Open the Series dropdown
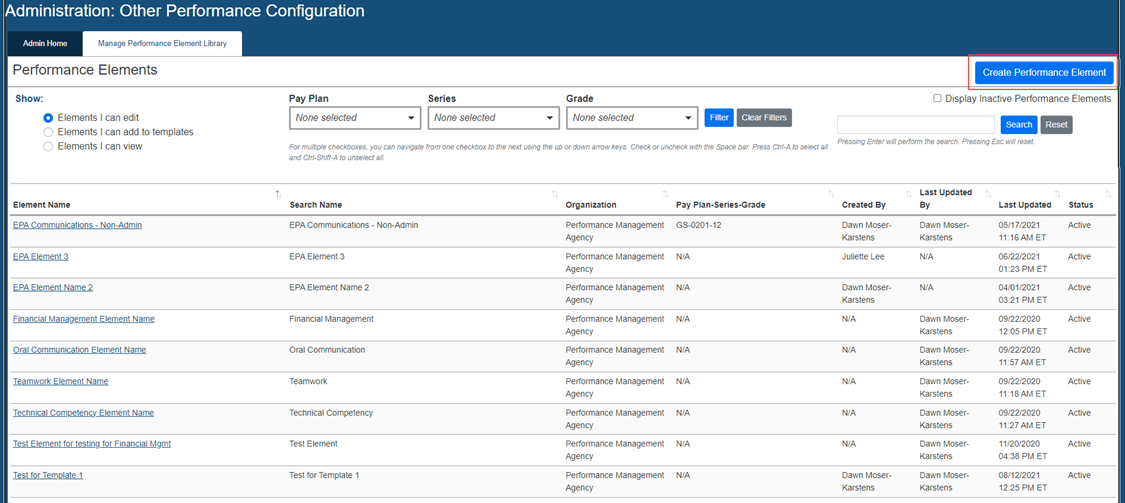This screenshot has width=1125, height=503. (x=494, y=118)
